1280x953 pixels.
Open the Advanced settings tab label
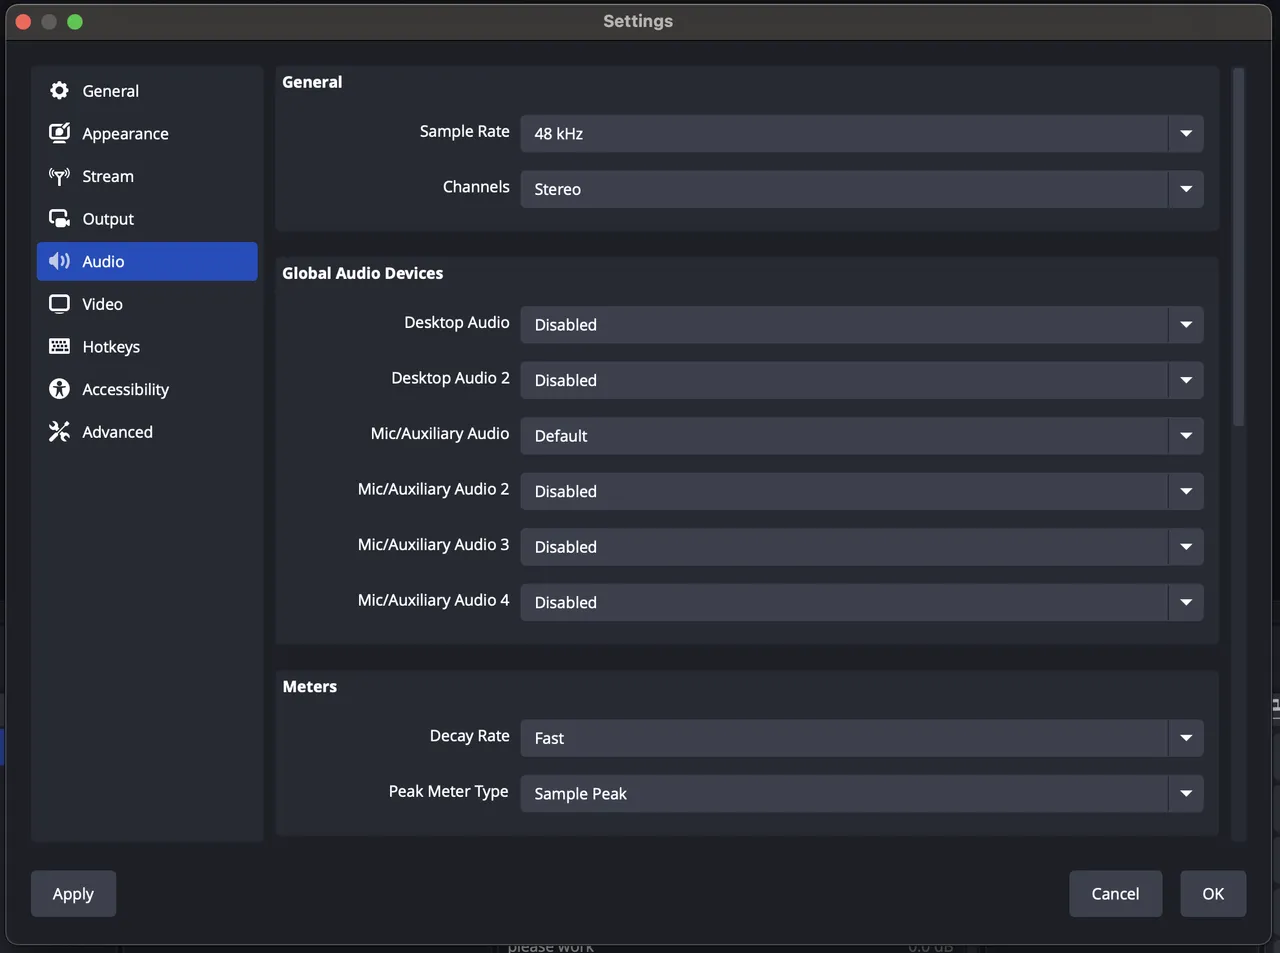(x=117, y=432)
